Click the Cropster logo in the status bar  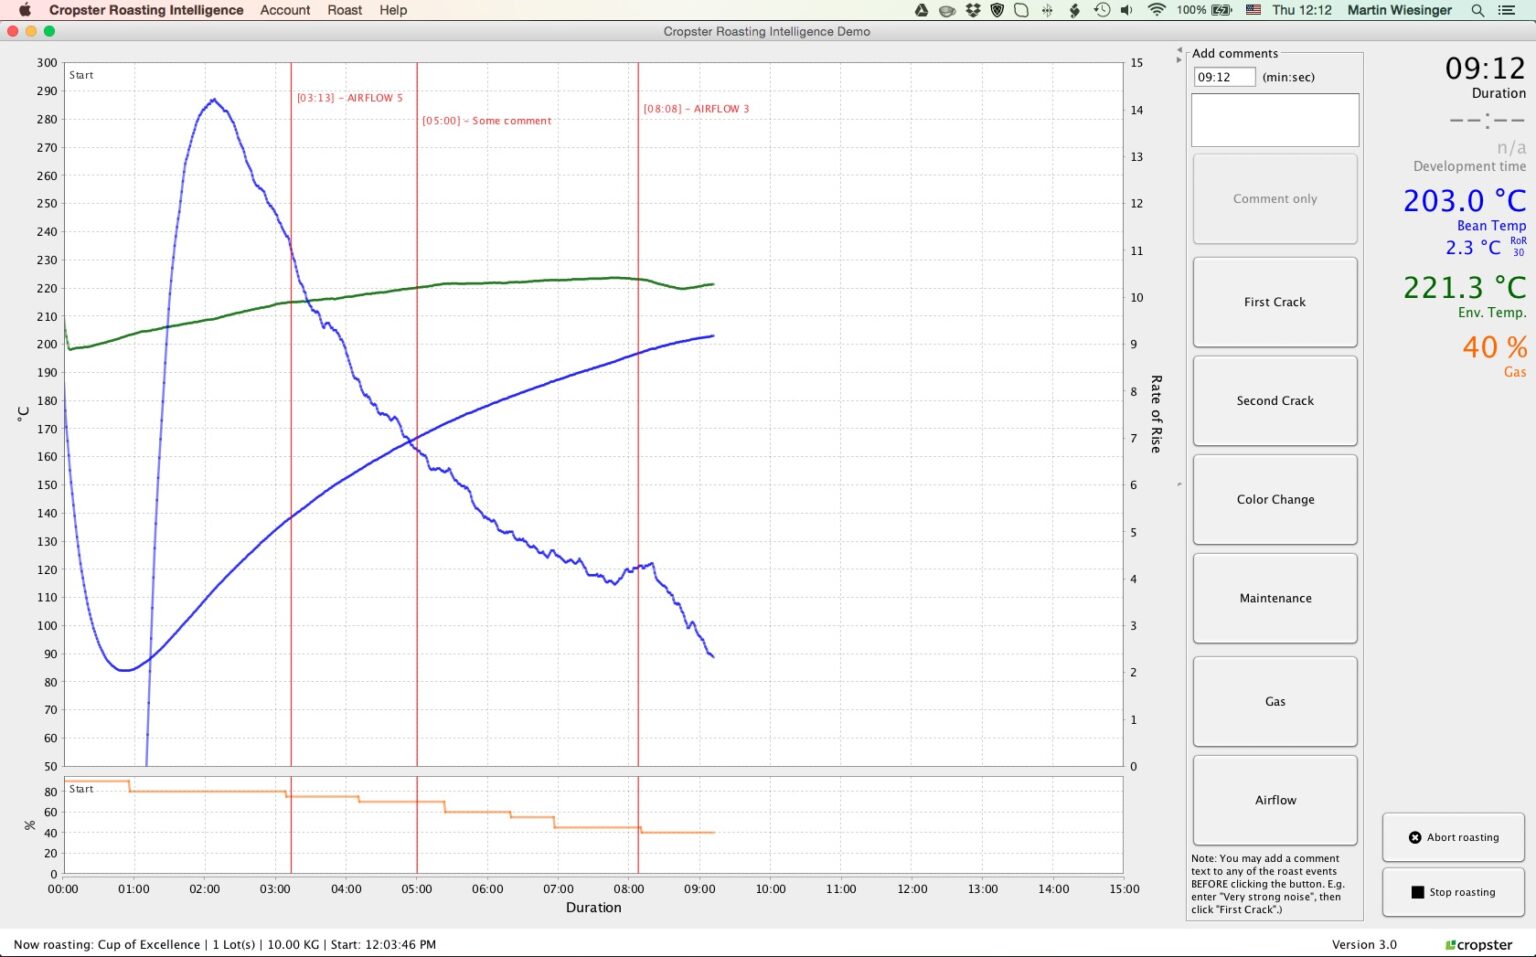click(x=1480, y=944)
